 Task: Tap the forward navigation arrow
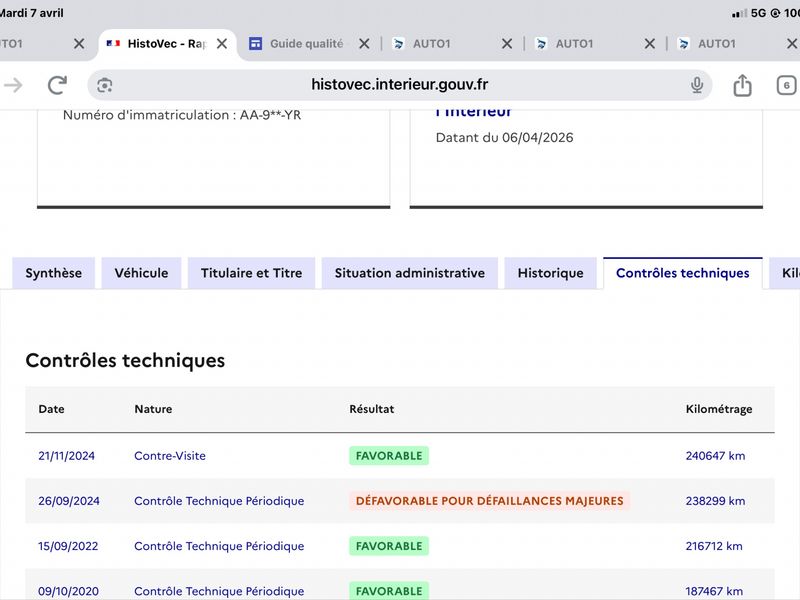click(13, 85)
